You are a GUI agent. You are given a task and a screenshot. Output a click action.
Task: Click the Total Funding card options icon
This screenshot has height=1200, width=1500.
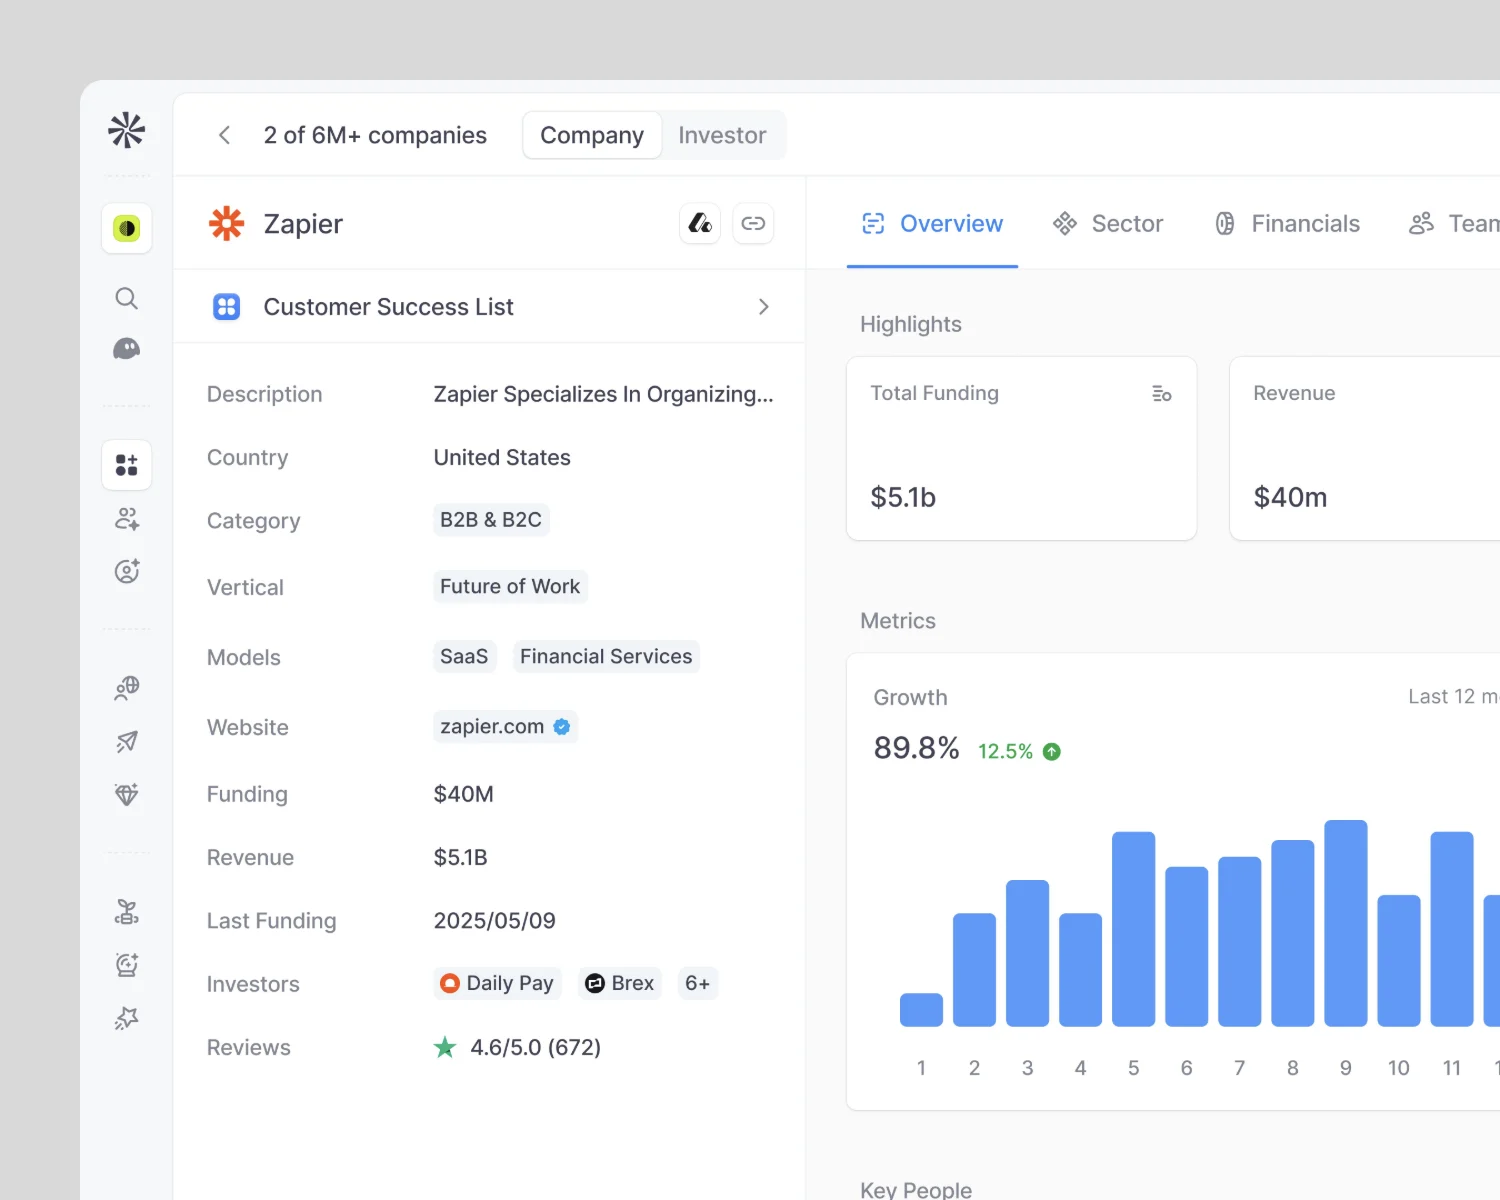point(1162,394)
